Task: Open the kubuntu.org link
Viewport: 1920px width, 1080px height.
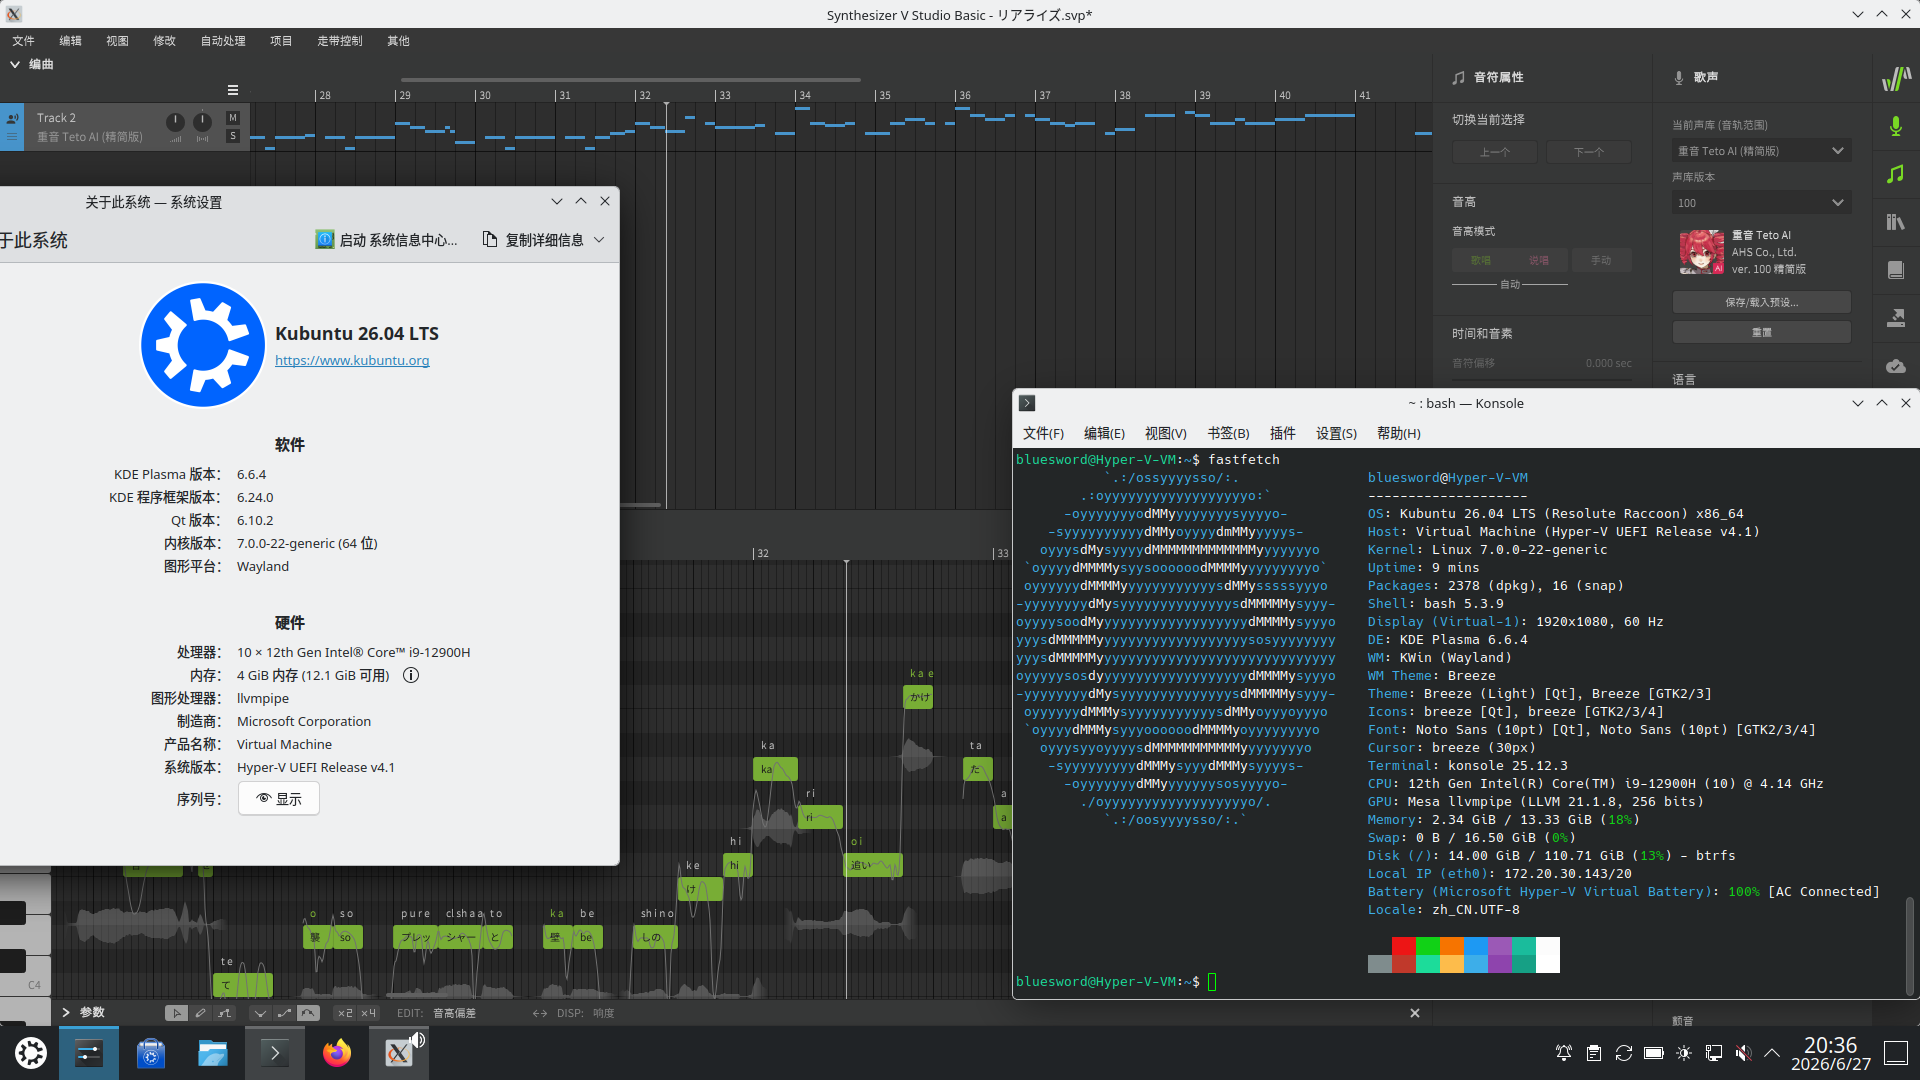Action: [x=352, y=360]
